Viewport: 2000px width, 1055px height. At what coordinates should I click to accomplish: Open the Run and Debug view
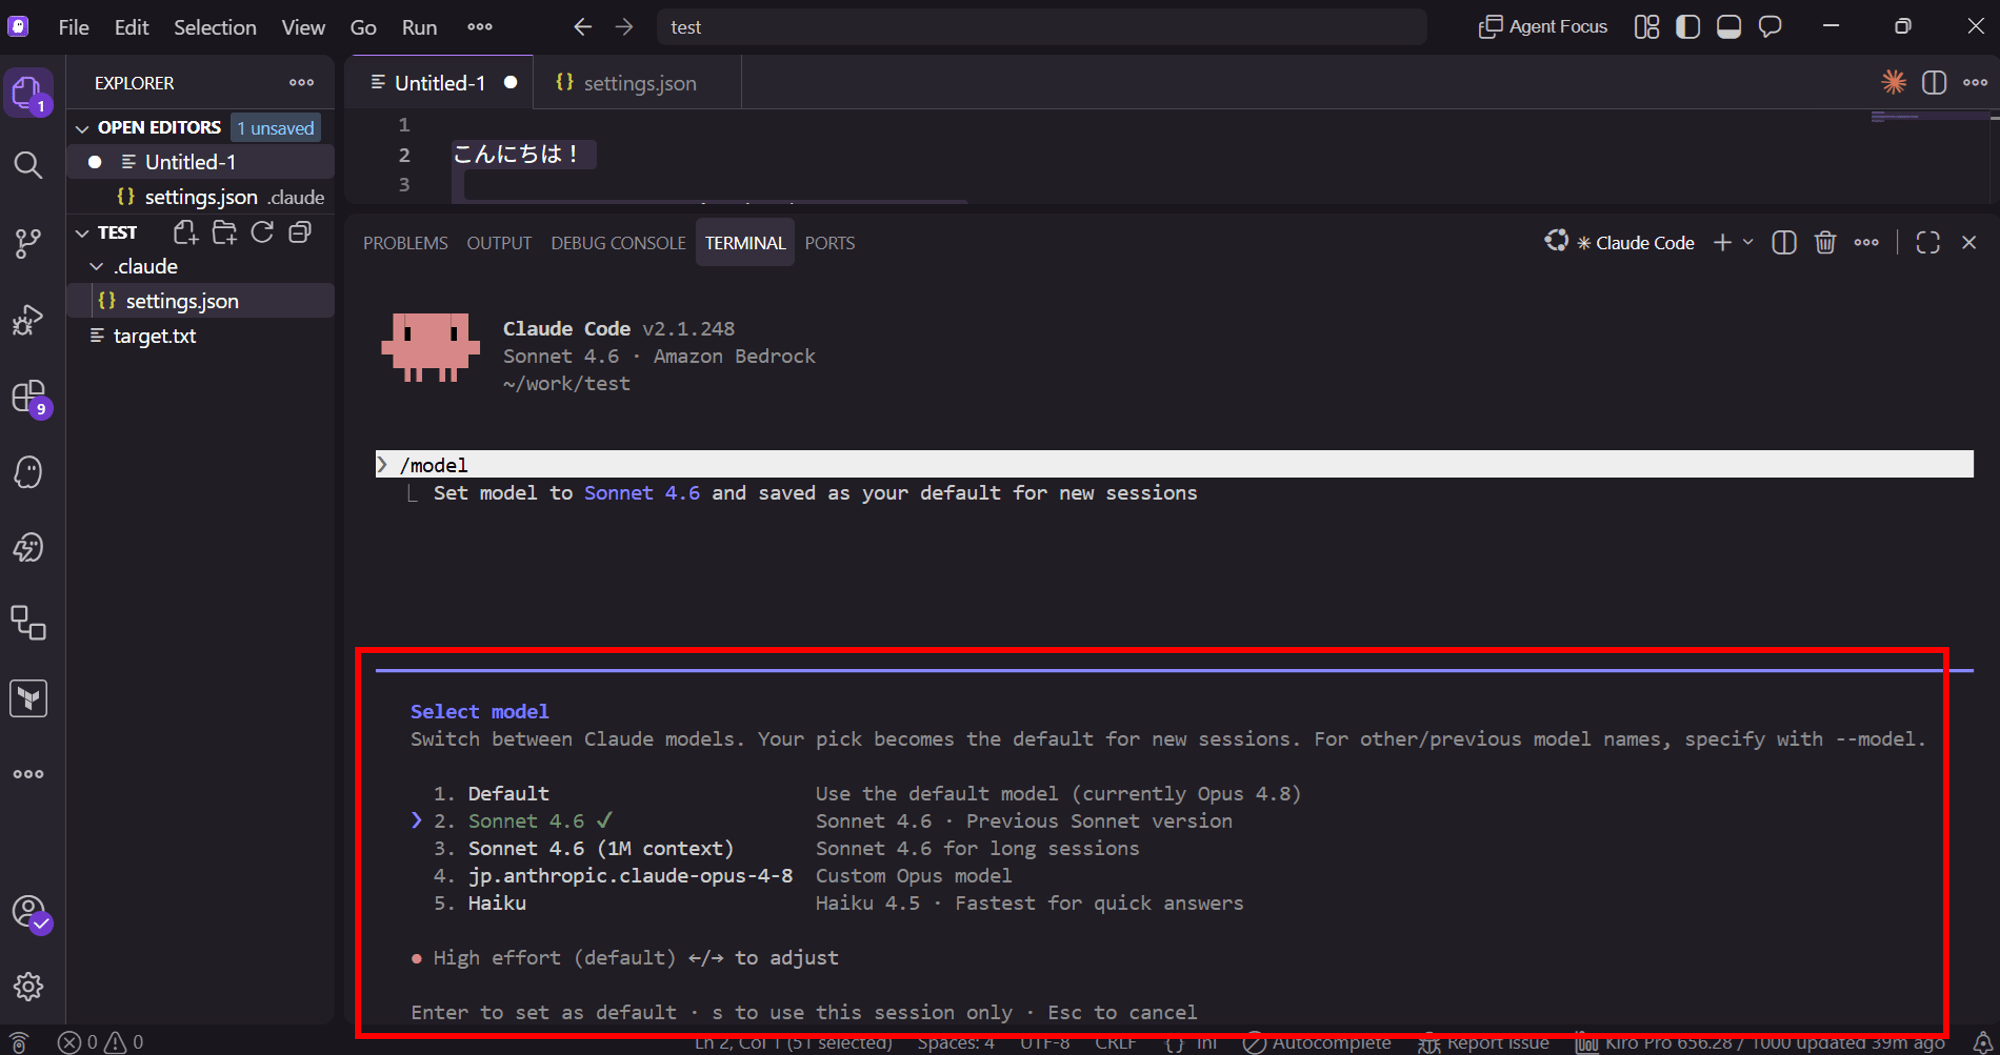29,319
